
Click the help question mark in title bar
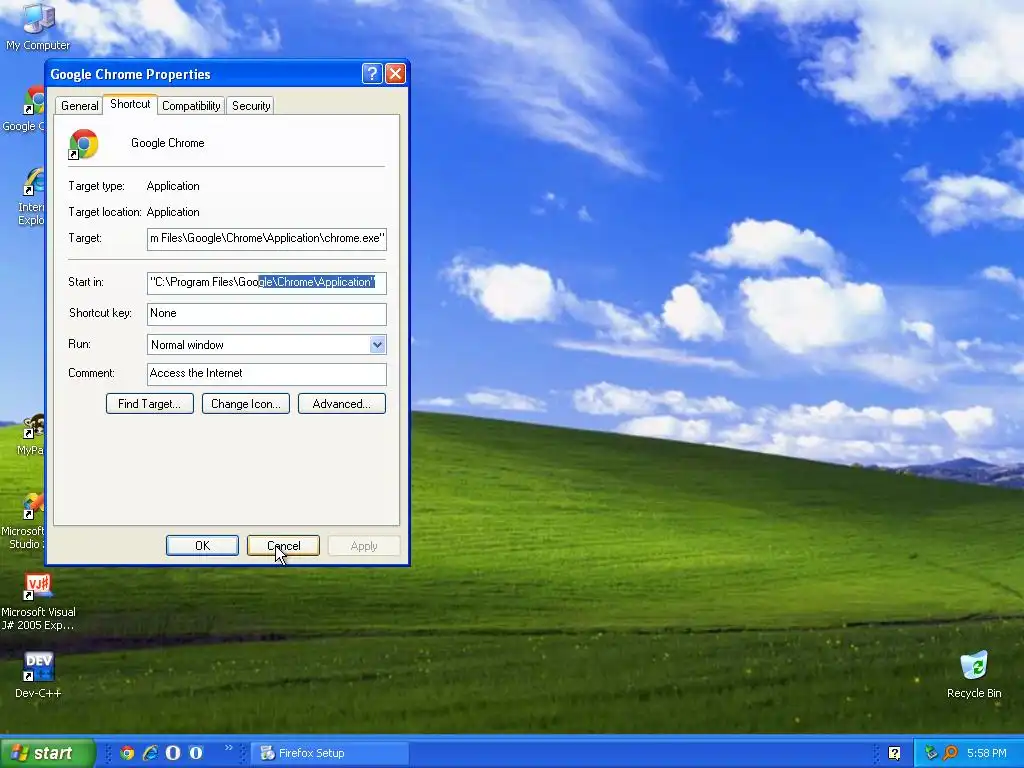(372, 74)
